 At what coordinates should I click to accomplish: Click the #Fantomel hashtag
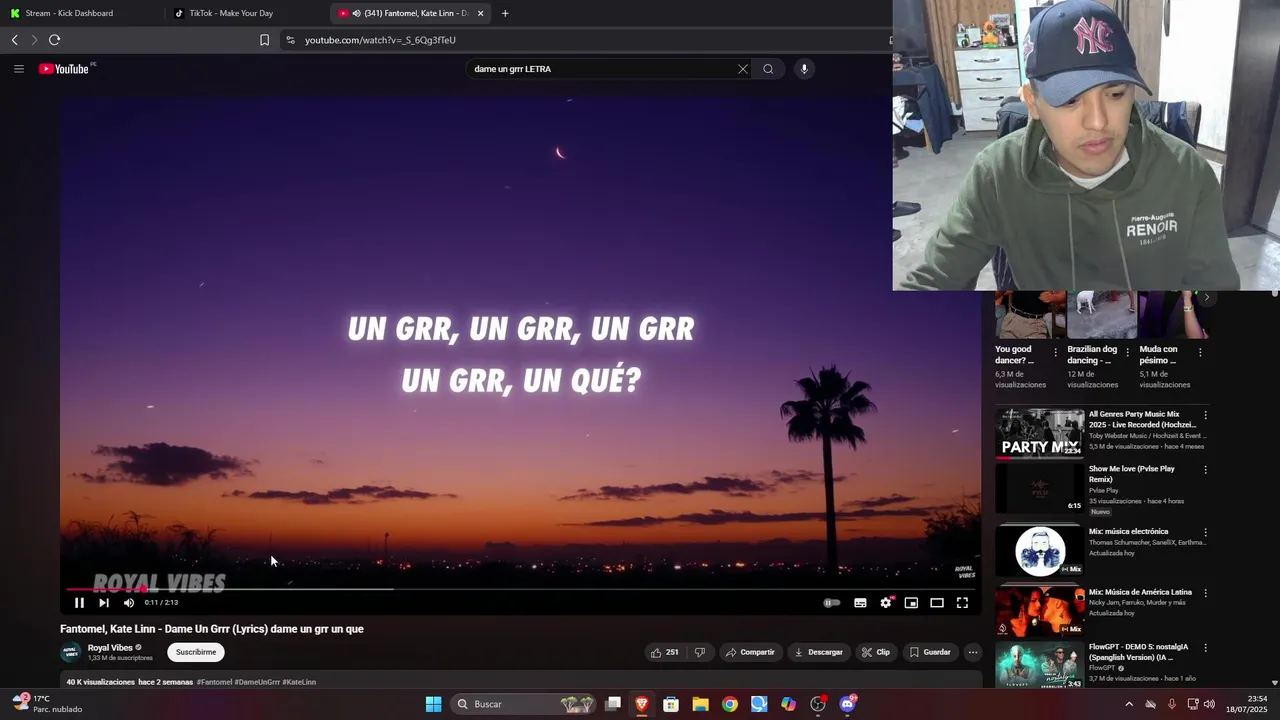[214, 682]
